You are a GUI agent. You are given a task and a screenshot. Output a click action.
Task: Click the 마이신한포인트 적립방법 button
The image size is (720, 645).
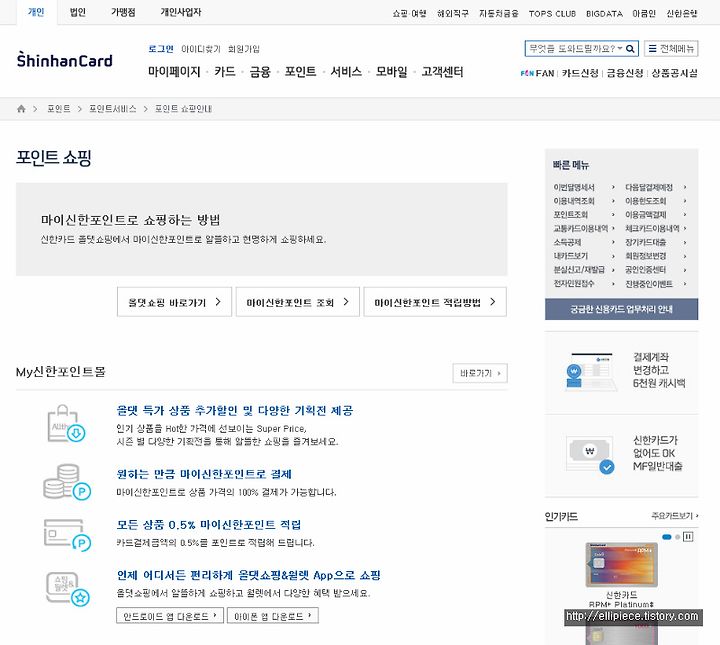point(435,302)
